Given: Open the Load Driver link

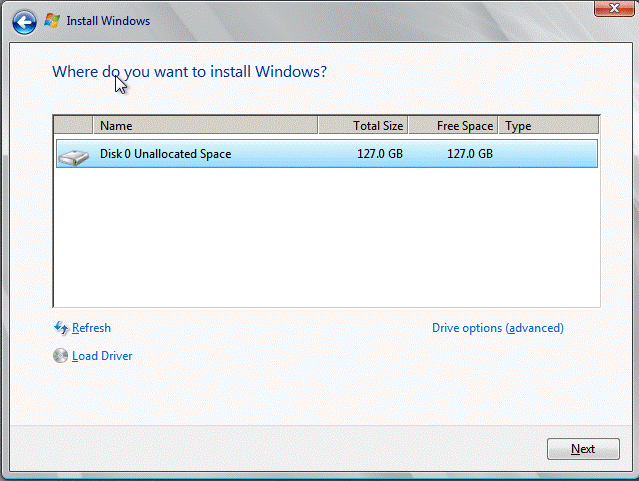Looking at the screenshot, I should click(102, 356).
